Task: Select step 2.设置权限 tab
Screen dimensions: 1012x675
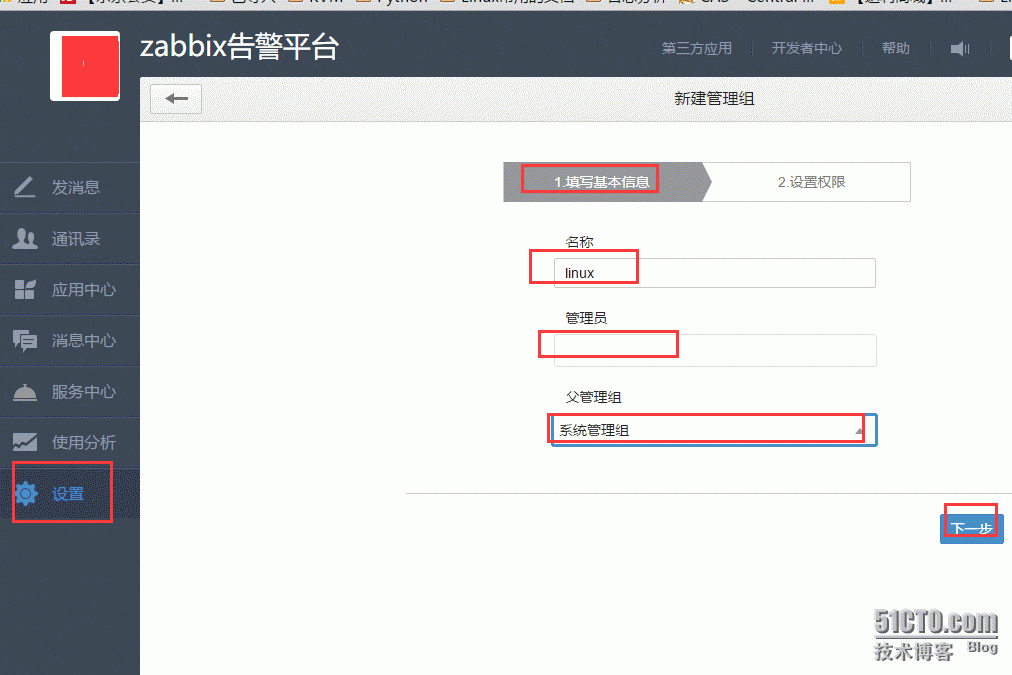Action: pos(811,182)
